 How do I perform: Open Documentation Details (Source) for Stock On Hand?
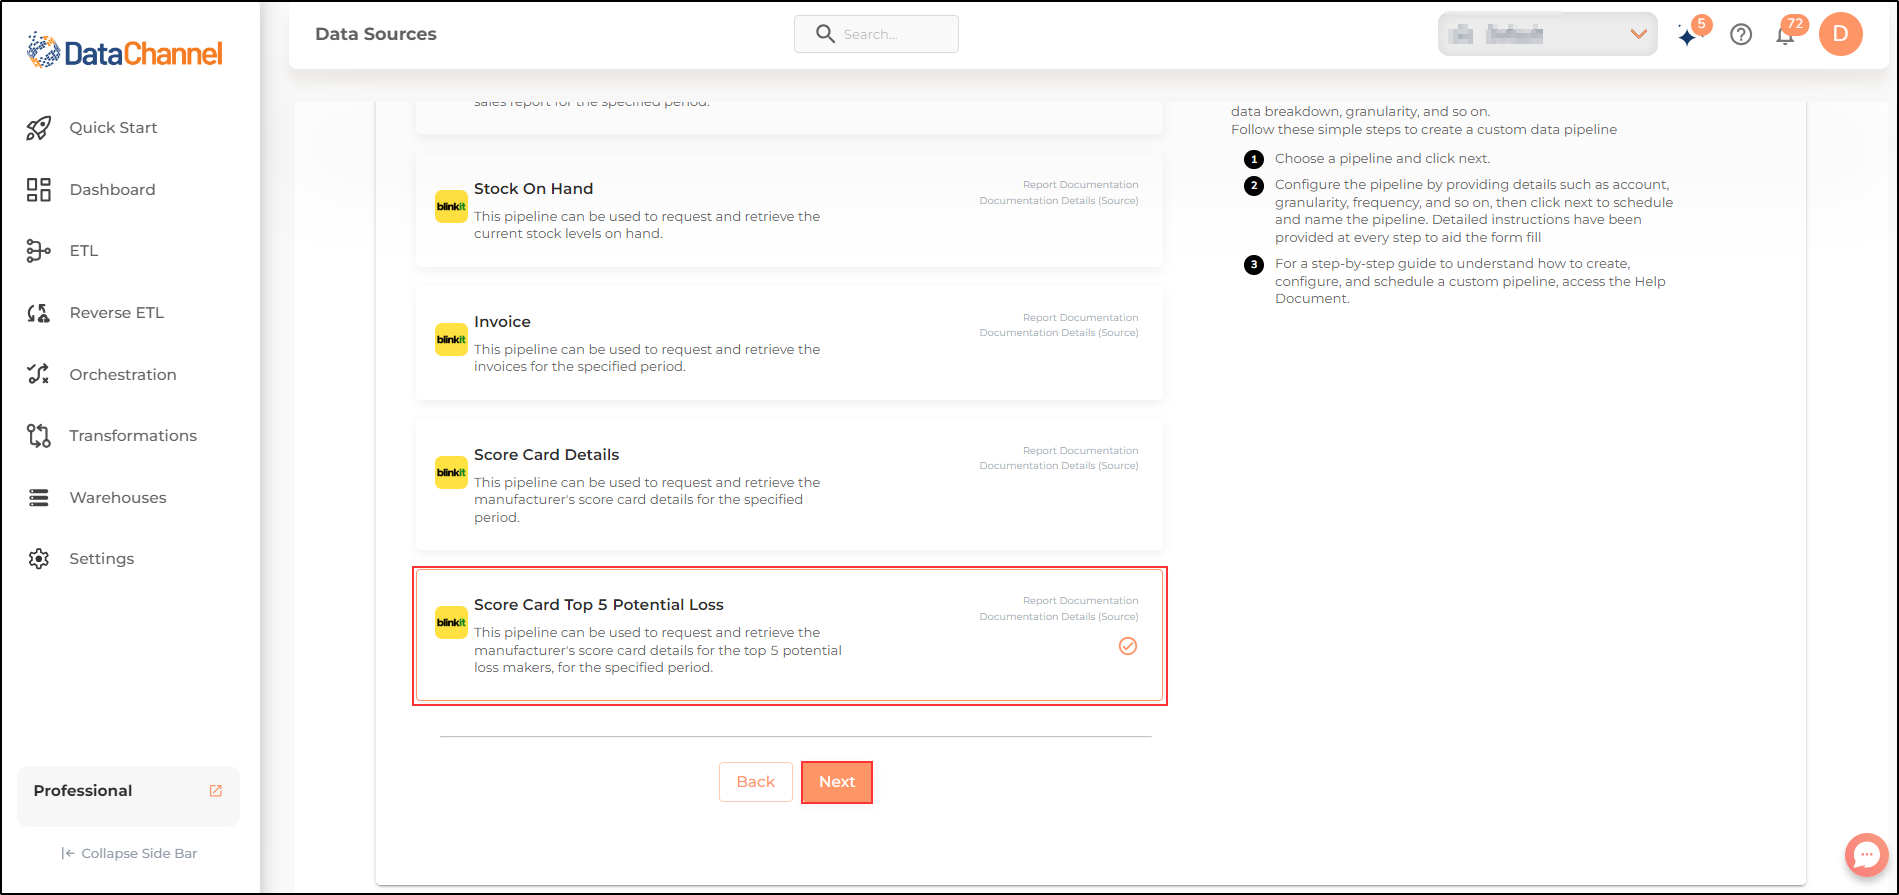click(x=1059, y=201)
